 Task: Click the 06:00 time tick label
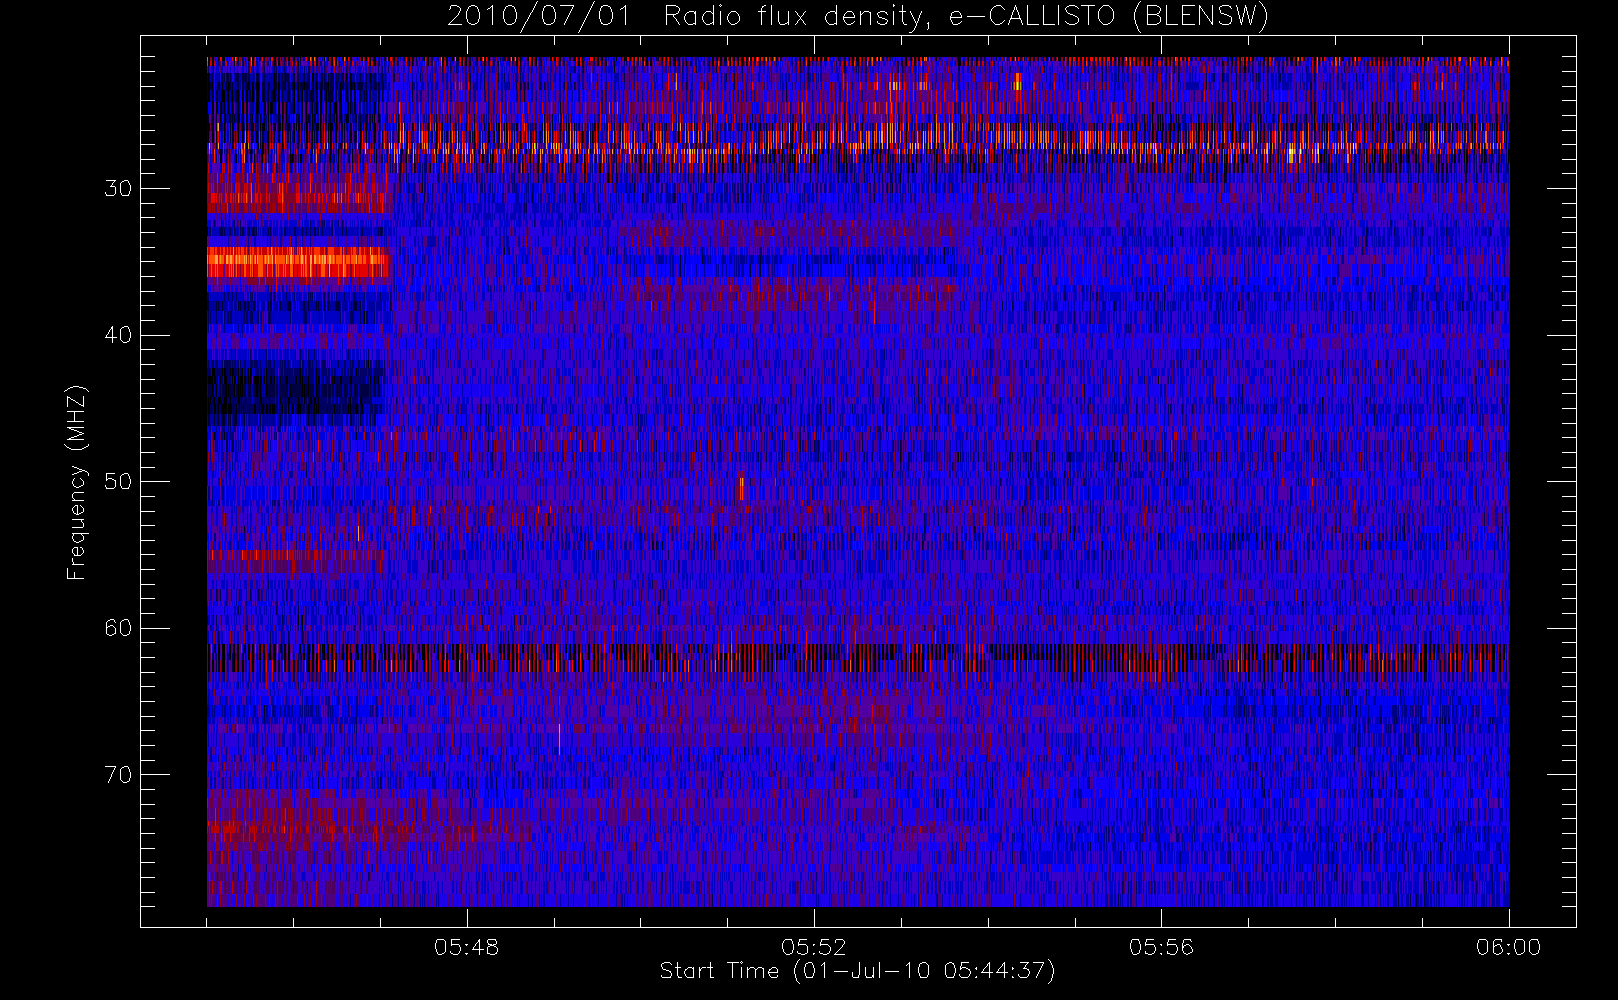(1508, 947)
